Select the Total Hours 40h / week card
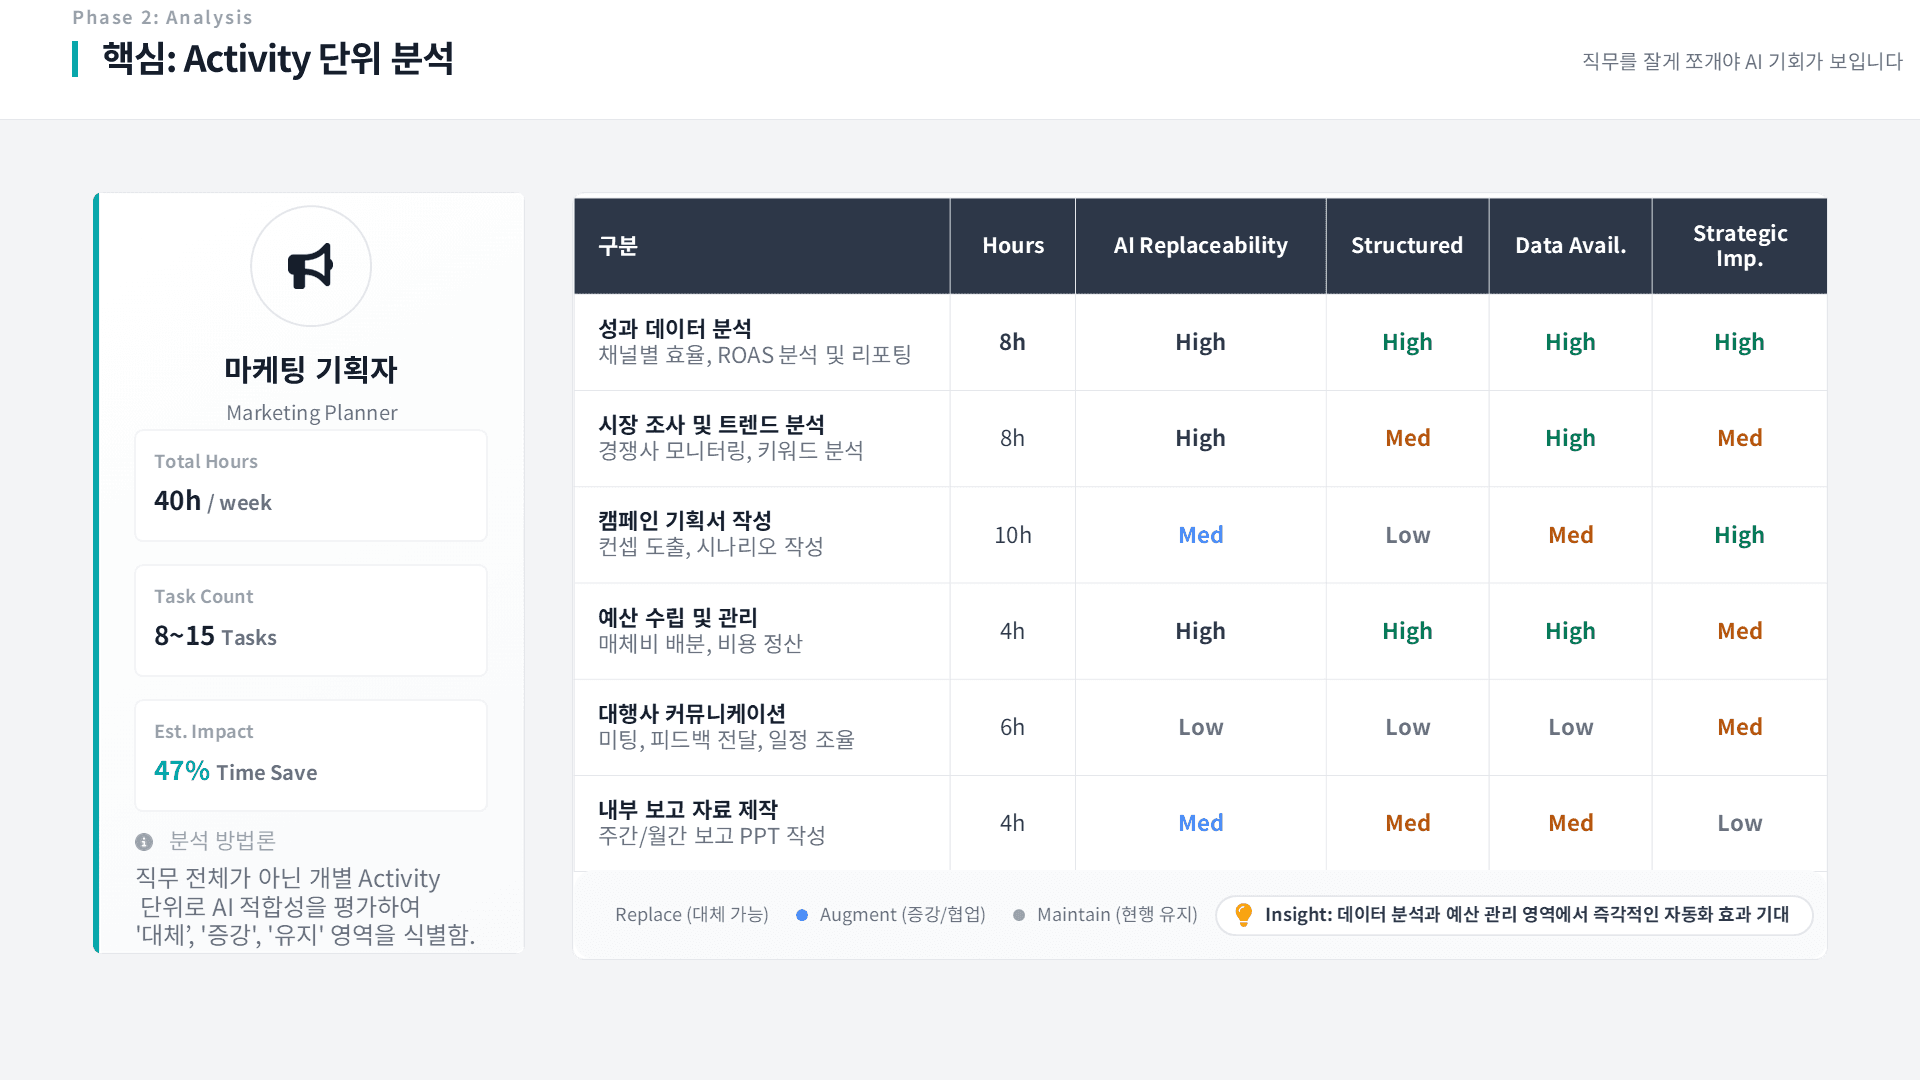Screen dimensions: 1920x1080 pos(311,485)
